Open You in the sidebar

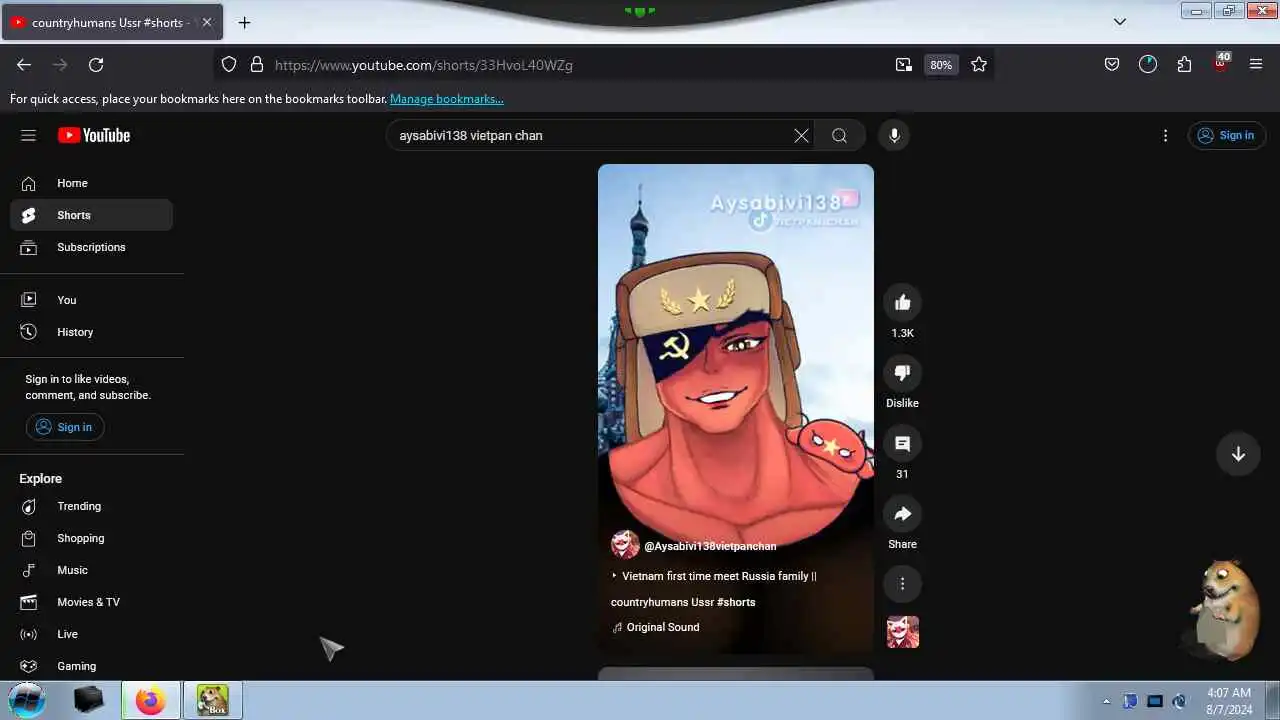click(x=92, y=300)
